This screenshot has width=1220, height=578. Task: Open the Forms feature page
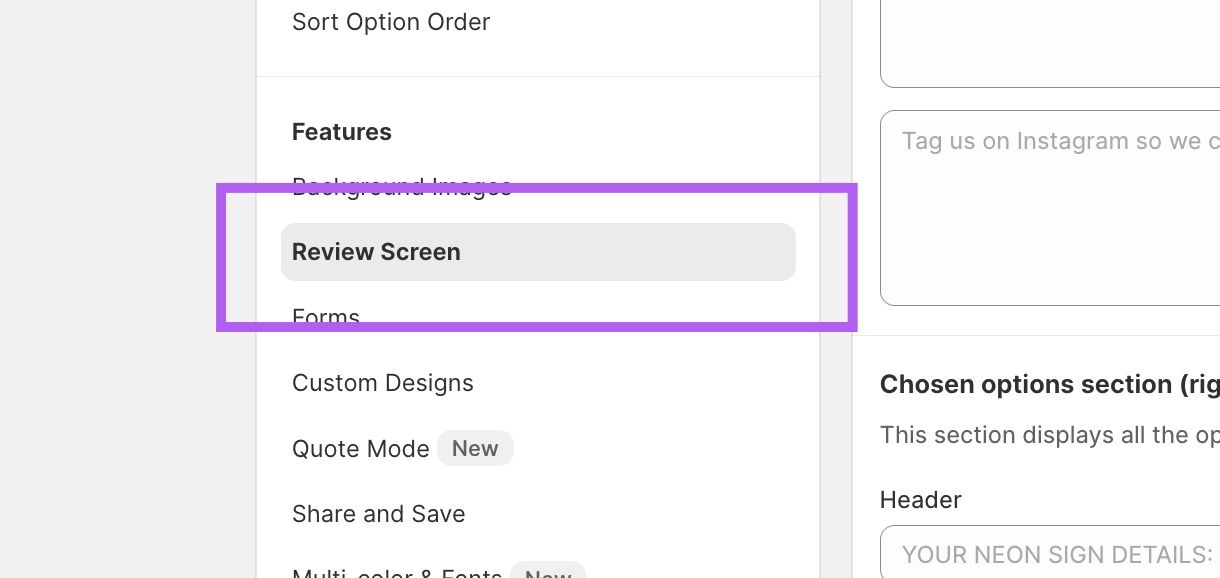point(325,314)
